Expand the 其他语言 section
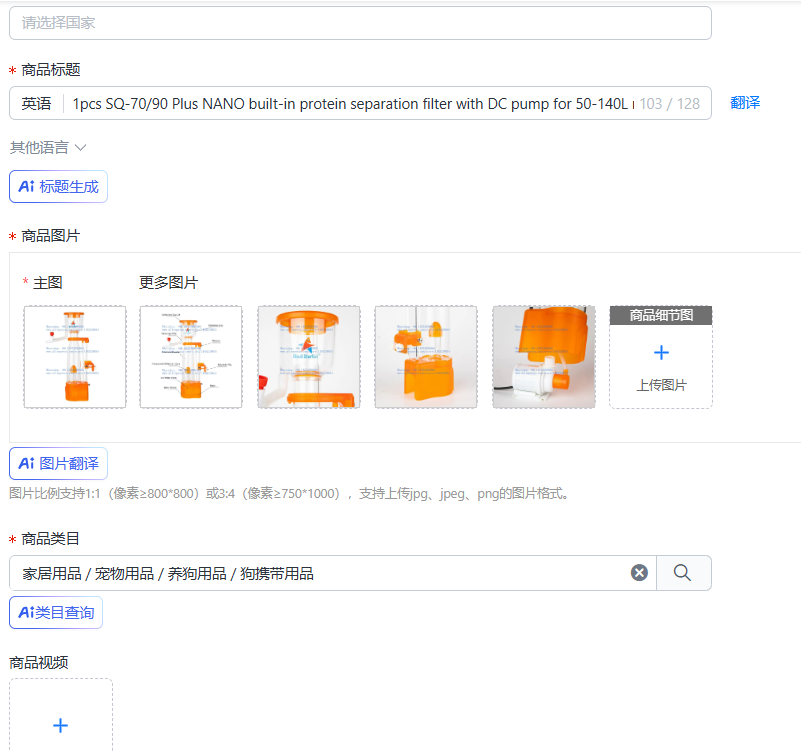This screenshot has width=801, height=751. (48, 148)
